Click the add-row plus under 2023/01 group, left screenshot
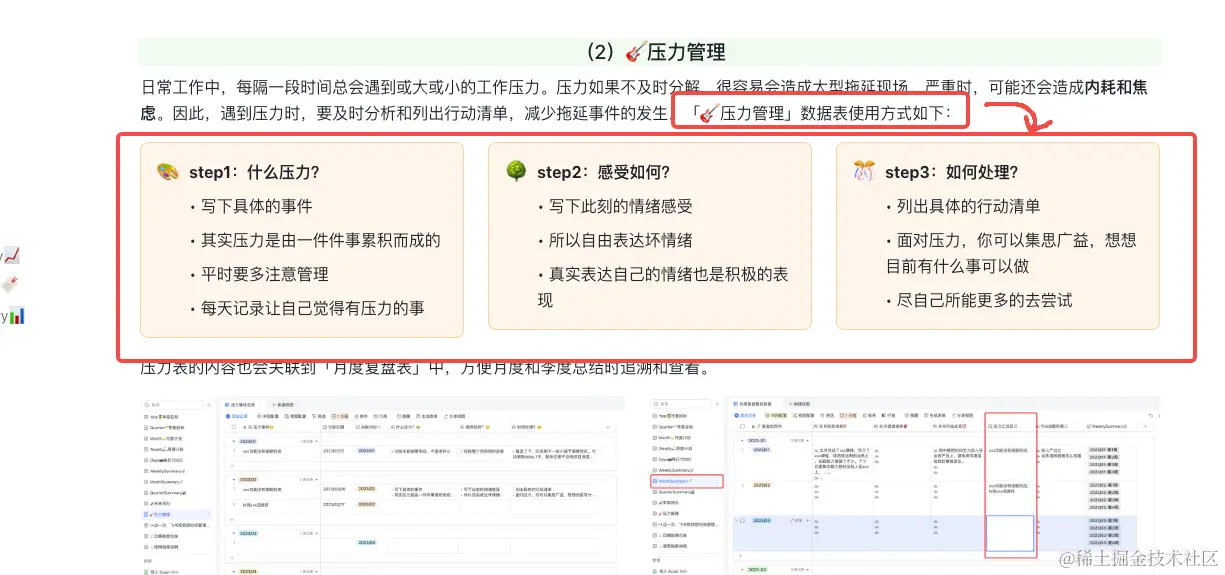 point(232,466)
